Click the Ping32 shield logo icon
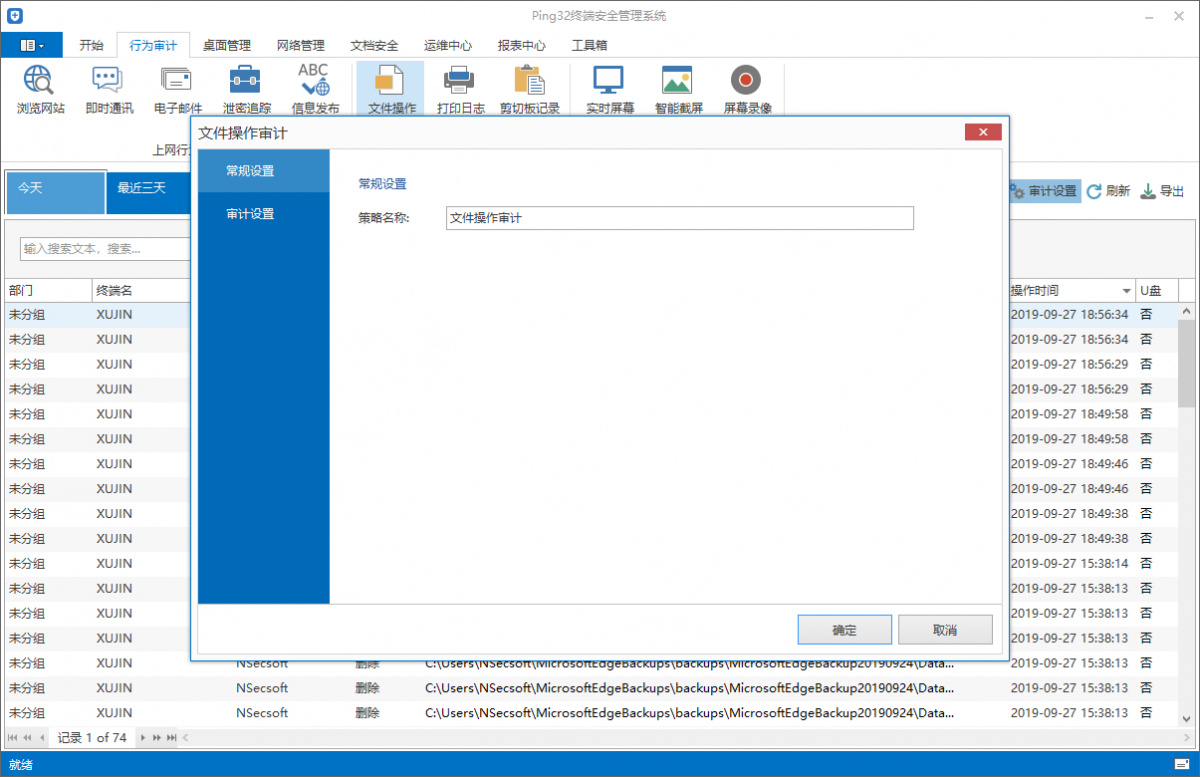This screenshot has width=1200, height=777. pos(15,16)
